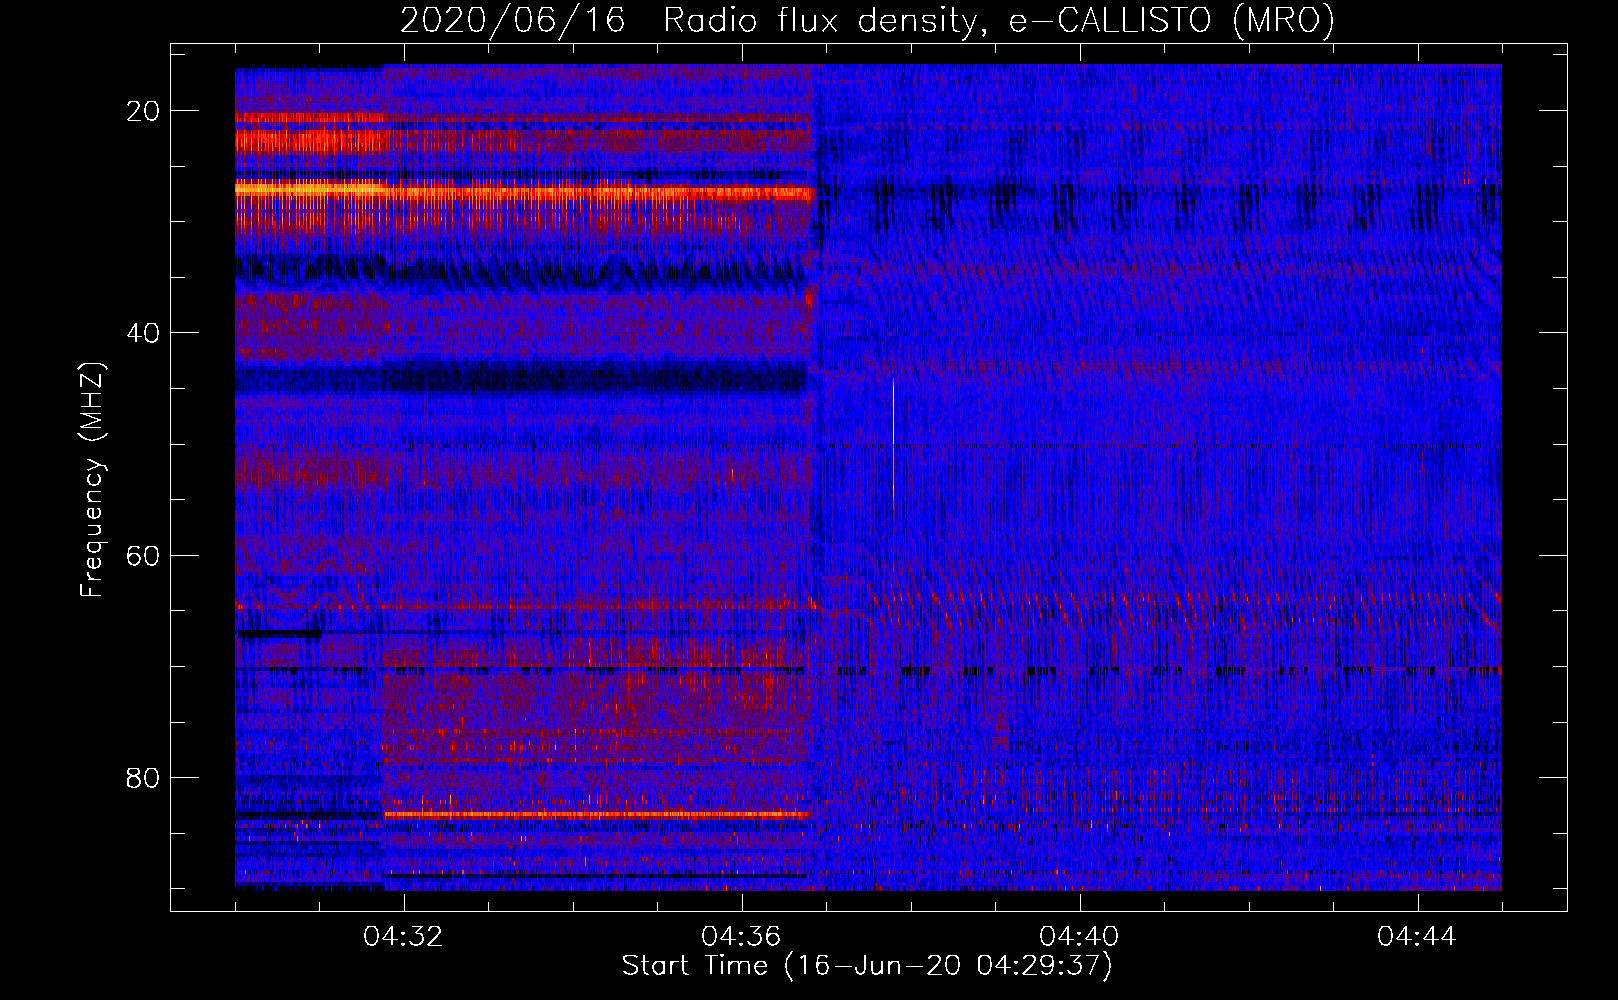Click the '04:36' time tick label
The height and width of the screenshot is (1000, 1618).
point(741,937)
